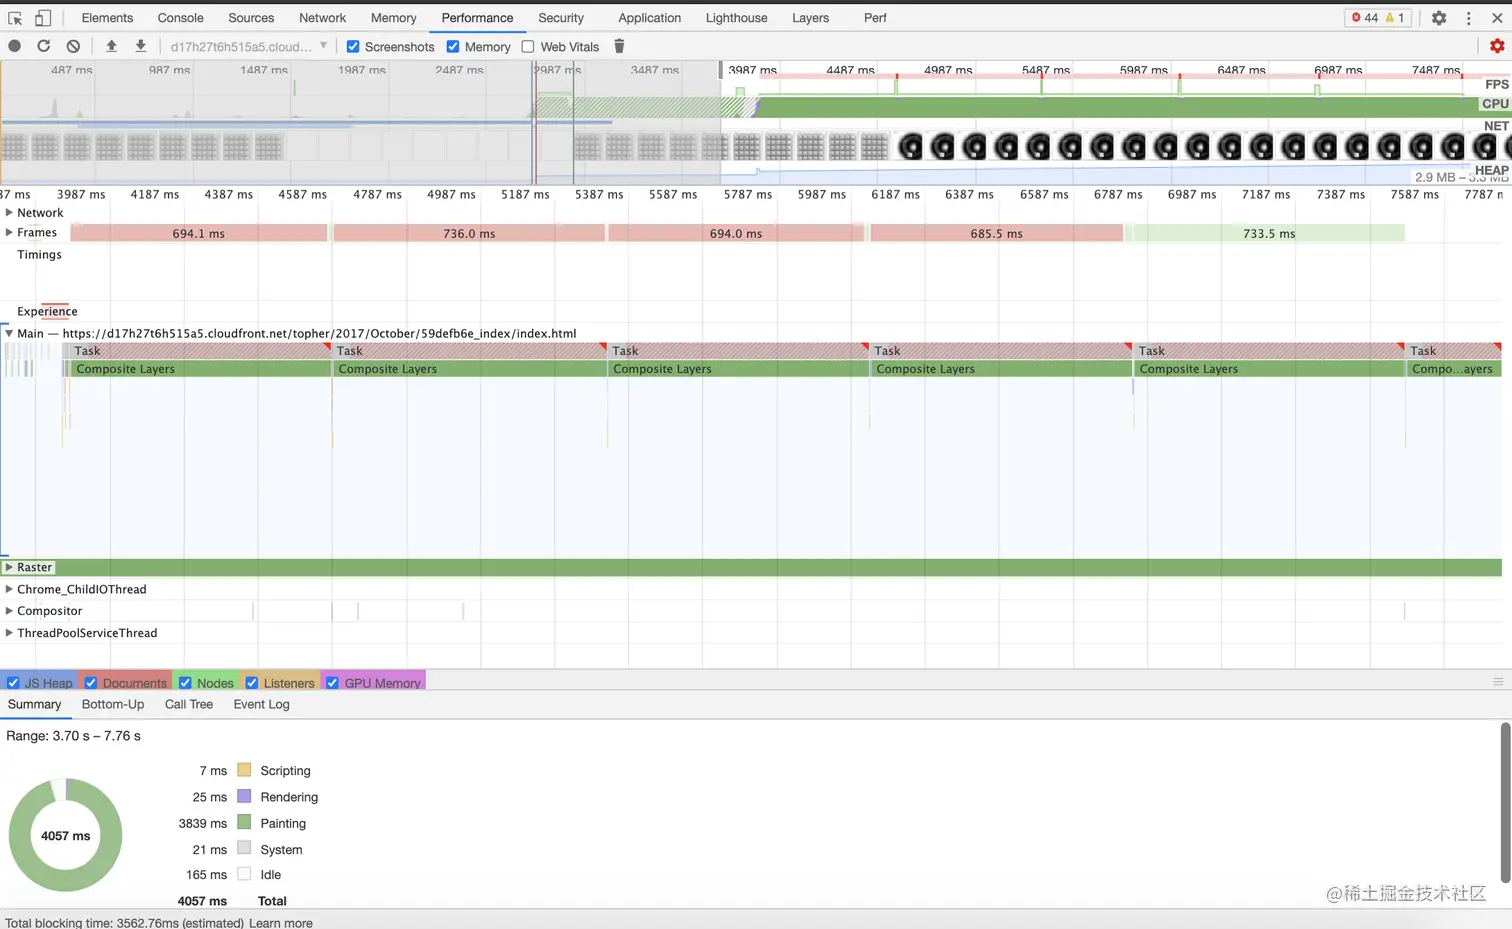This screenshot has width=1512, height=929.
Task: Click the red error count badge 44
Action: click(1365, 18)
